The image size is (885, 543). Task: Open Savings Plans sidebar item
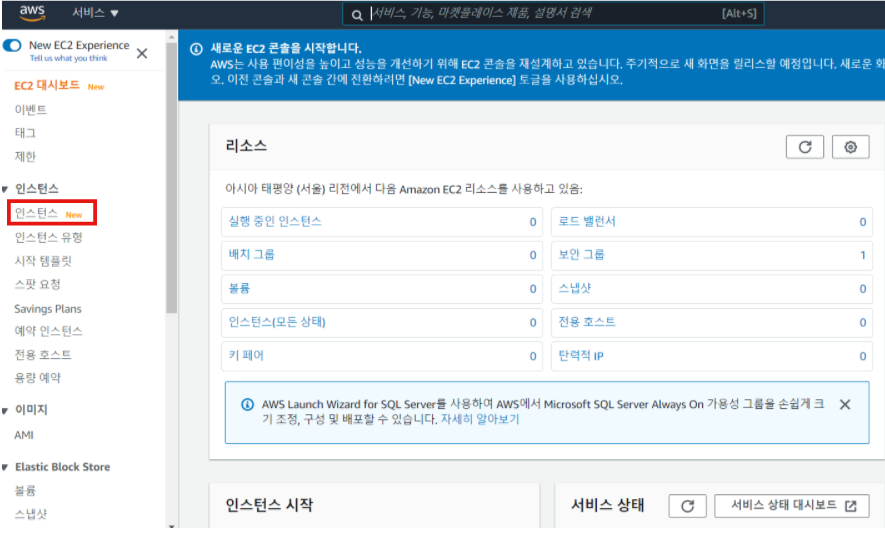48,309
